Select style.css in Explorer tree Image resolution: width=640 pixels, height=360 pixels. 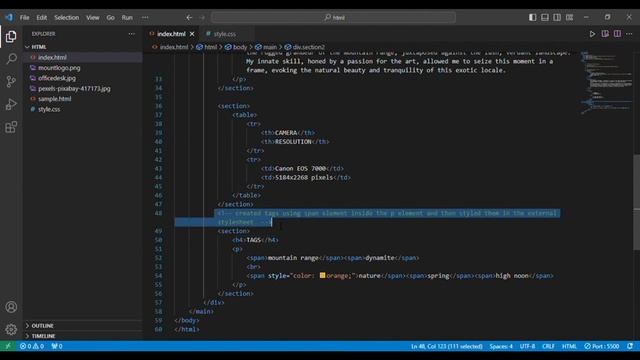point(49,109)
